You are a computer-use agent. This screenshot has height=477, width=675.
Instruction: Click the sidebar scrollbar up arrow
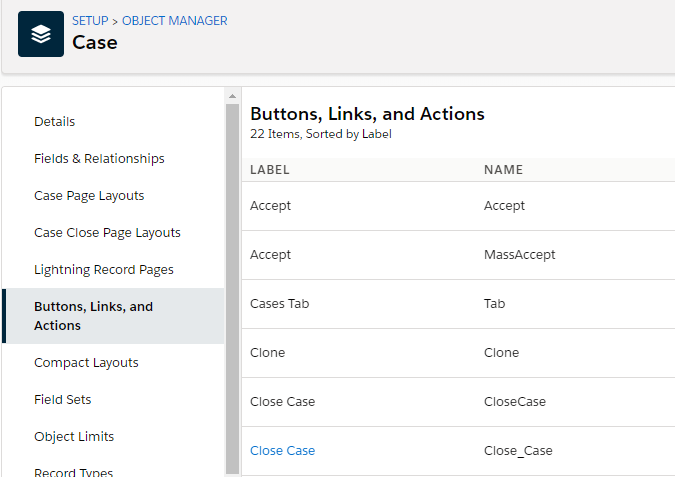point(232,96)
